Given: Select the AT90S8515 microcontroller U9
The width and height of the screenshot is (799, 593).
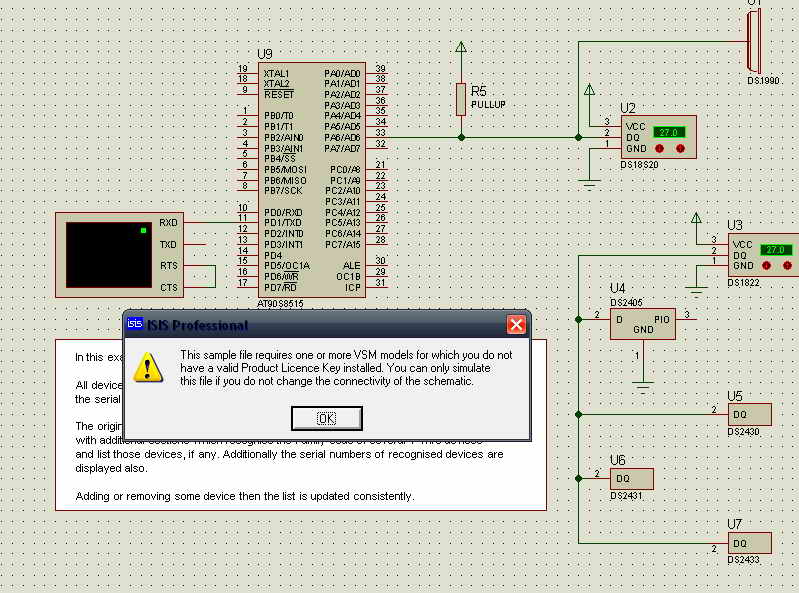Looking at the screenshot, I should (x=311, y=180).
